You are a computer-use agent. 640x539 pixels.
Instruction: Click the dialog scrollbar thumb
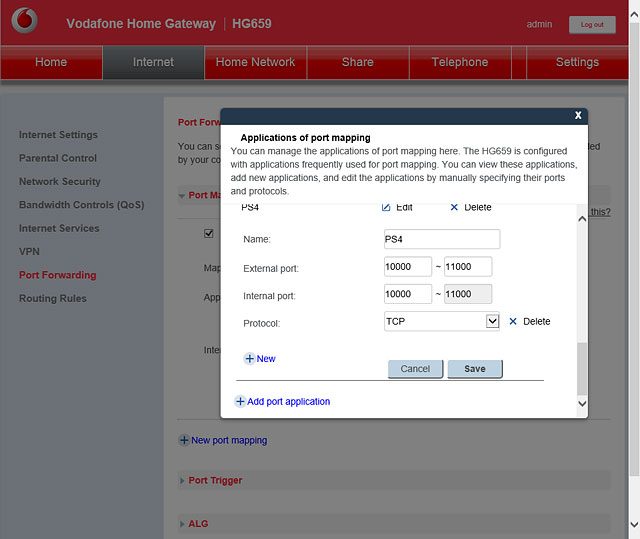(x=582, y=369)
